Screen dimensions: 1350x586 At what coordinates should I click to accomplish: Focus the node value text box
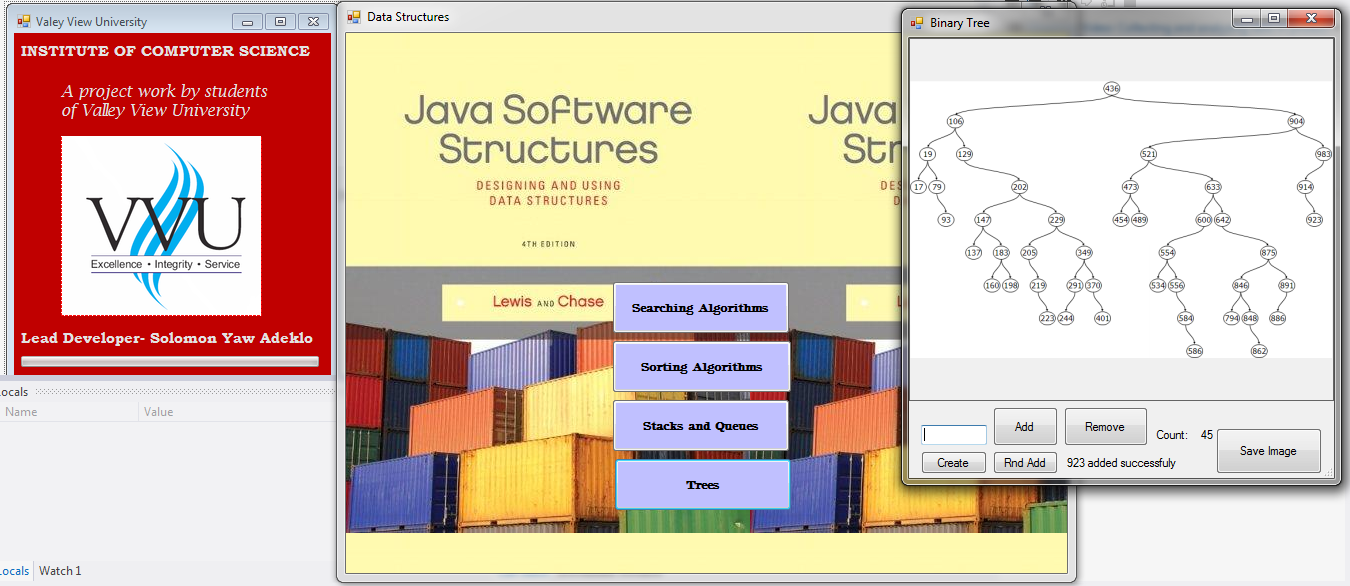pos(954,435)
